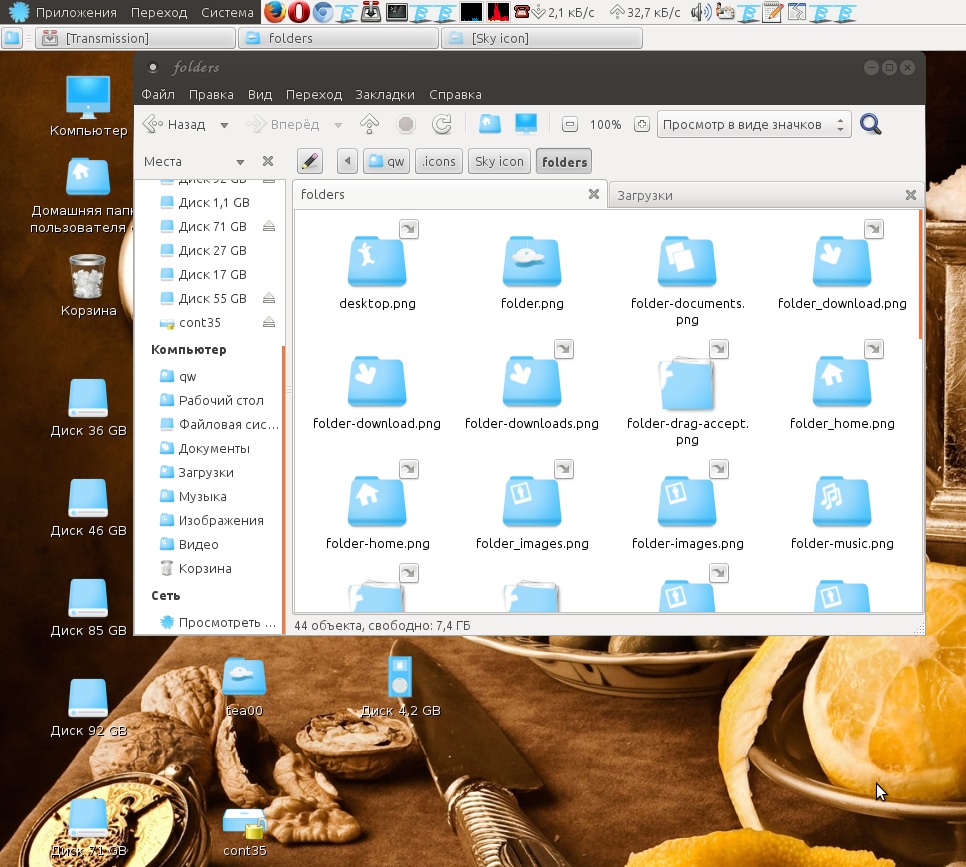Select the folders path bar button
The width and height of the screenshot is (966, 867).
coord(564,161)
